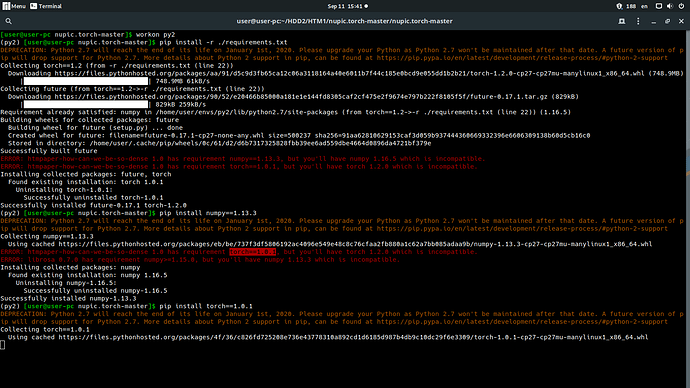Click the future 829kB download progress bar
The width and height of the screenshot is (690, 388).
click(x=86, y=104)
